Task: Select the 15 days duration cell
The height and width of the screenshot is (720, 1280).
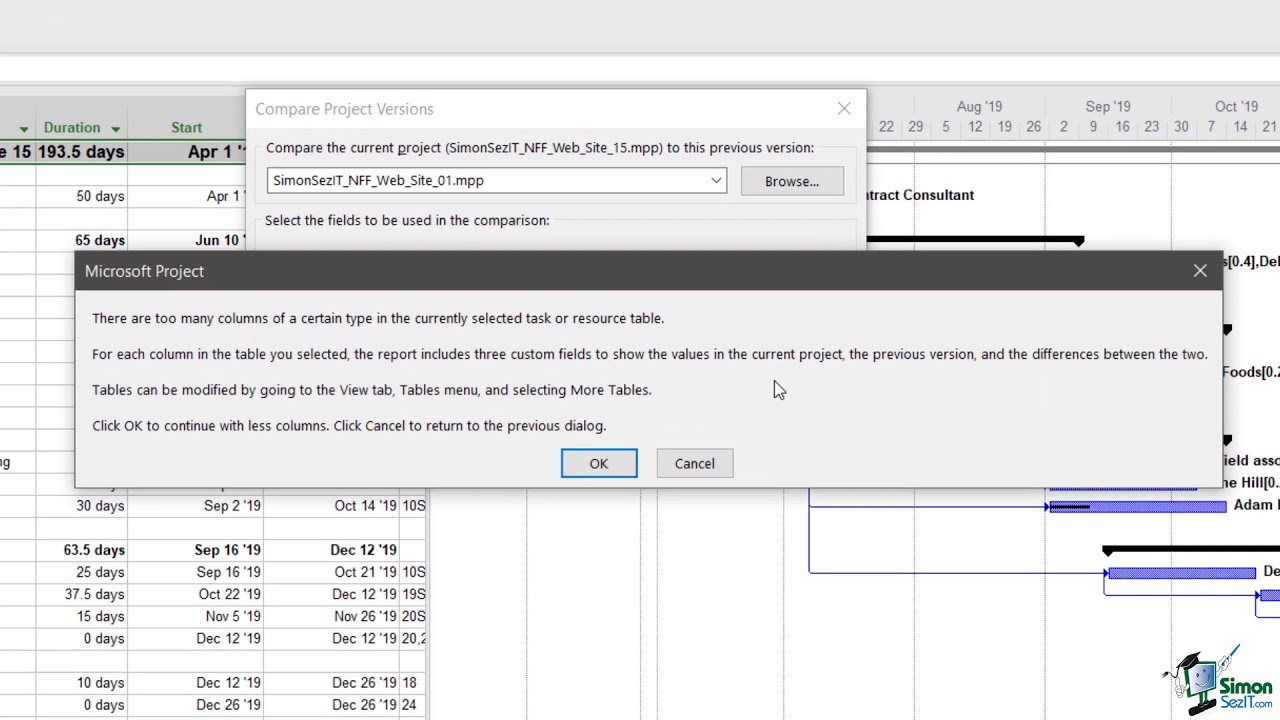Action: click(x=82, y=616)
